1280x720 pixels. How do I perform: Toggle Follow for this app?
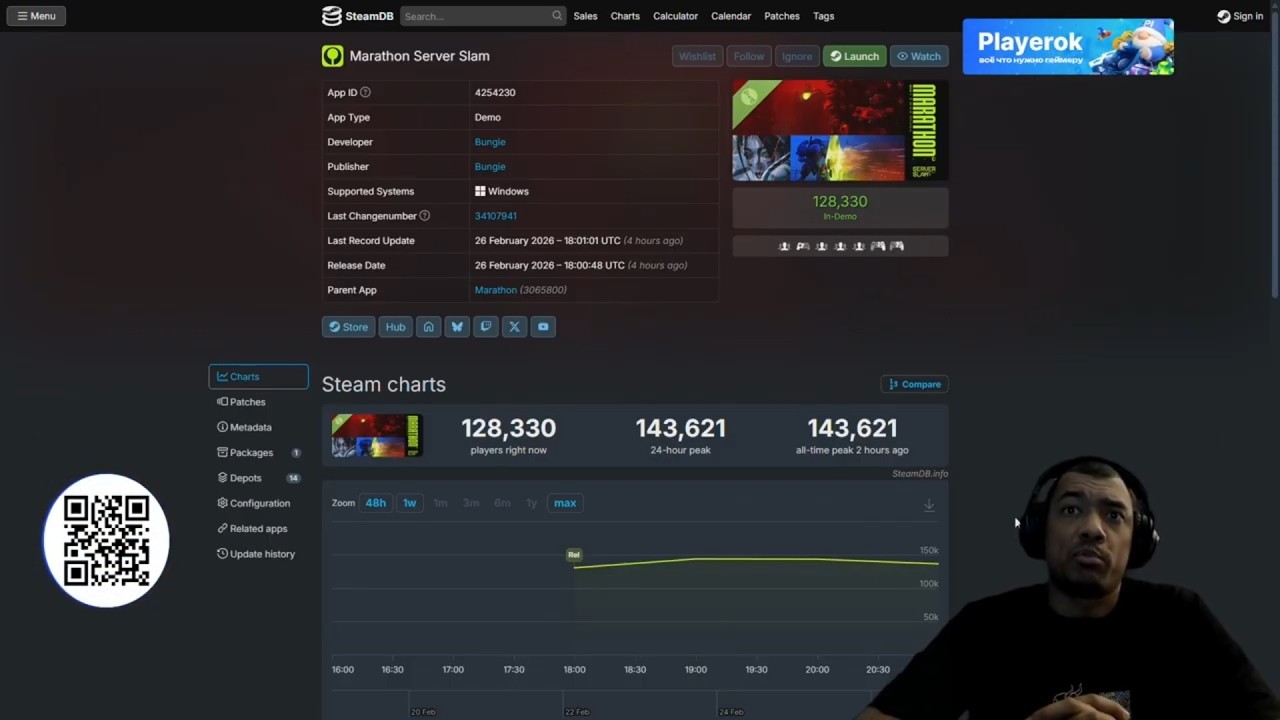point(748,56)
